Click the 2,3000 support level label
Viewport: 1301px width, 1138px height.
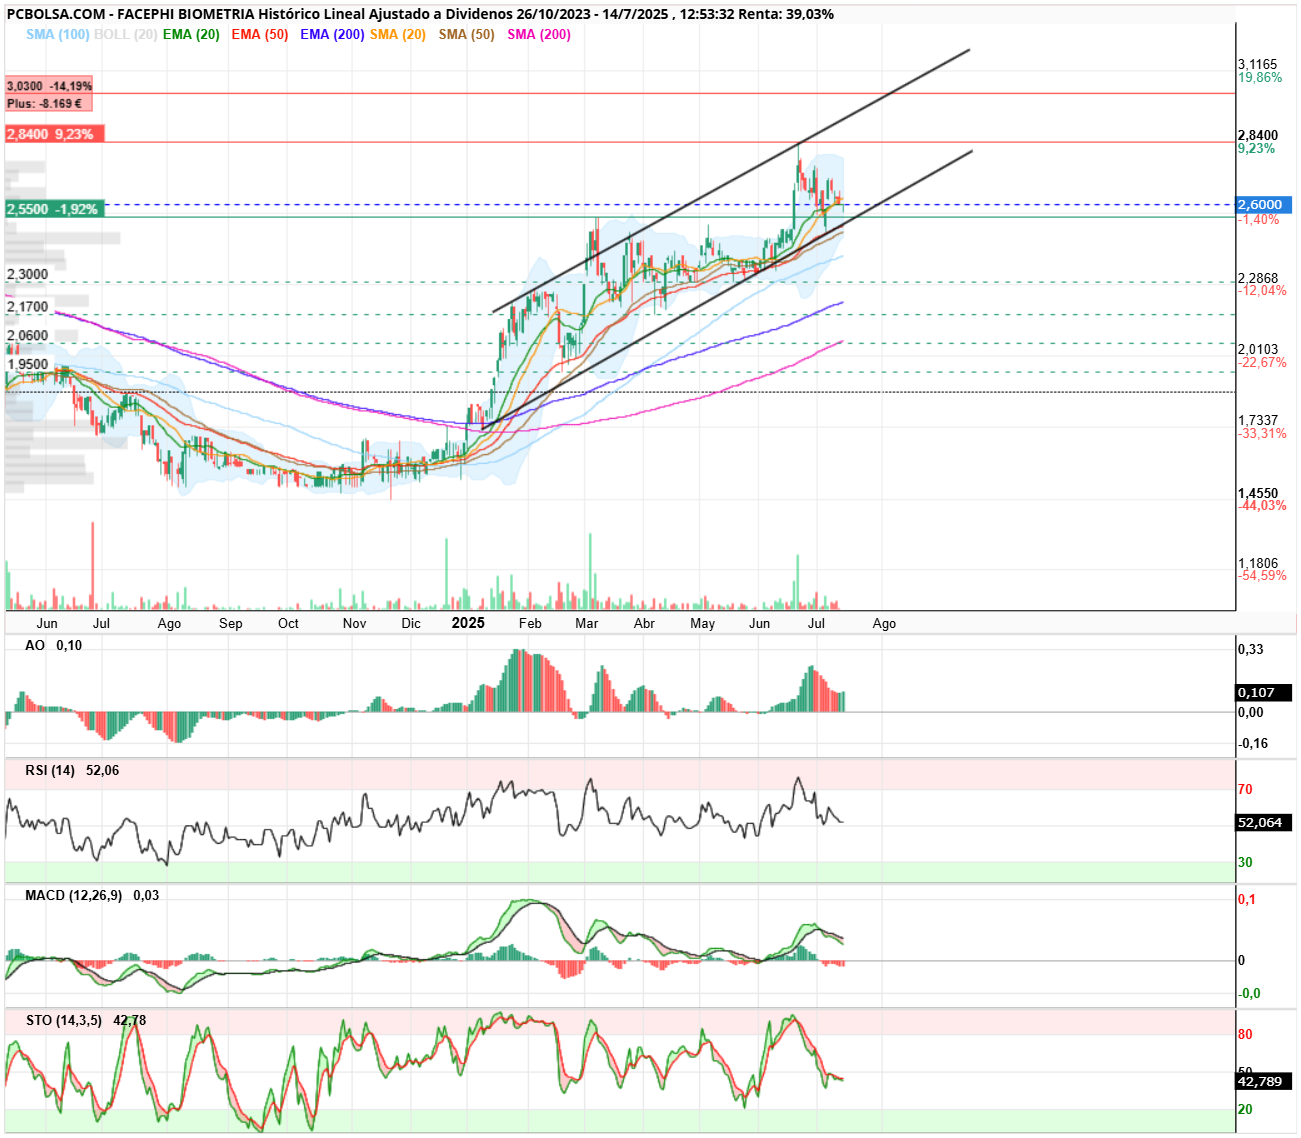(x=27, y=274)
